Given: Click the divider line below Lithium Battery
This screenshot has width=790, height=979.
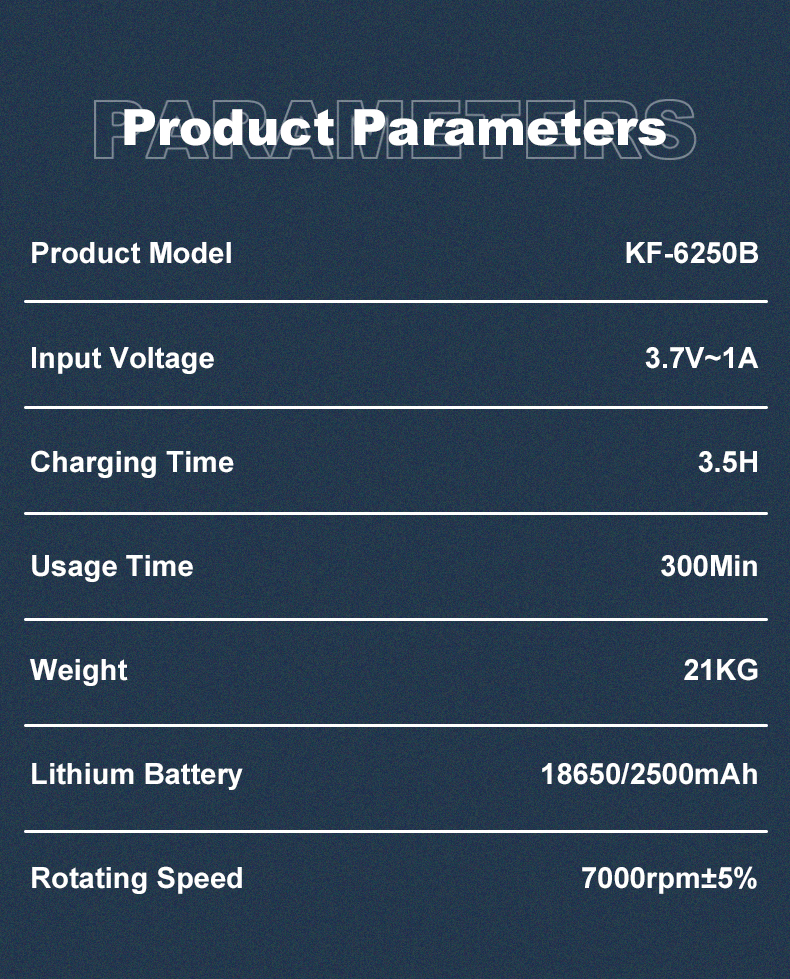Looking at the screenshot, I should click(x=396, y=832).
